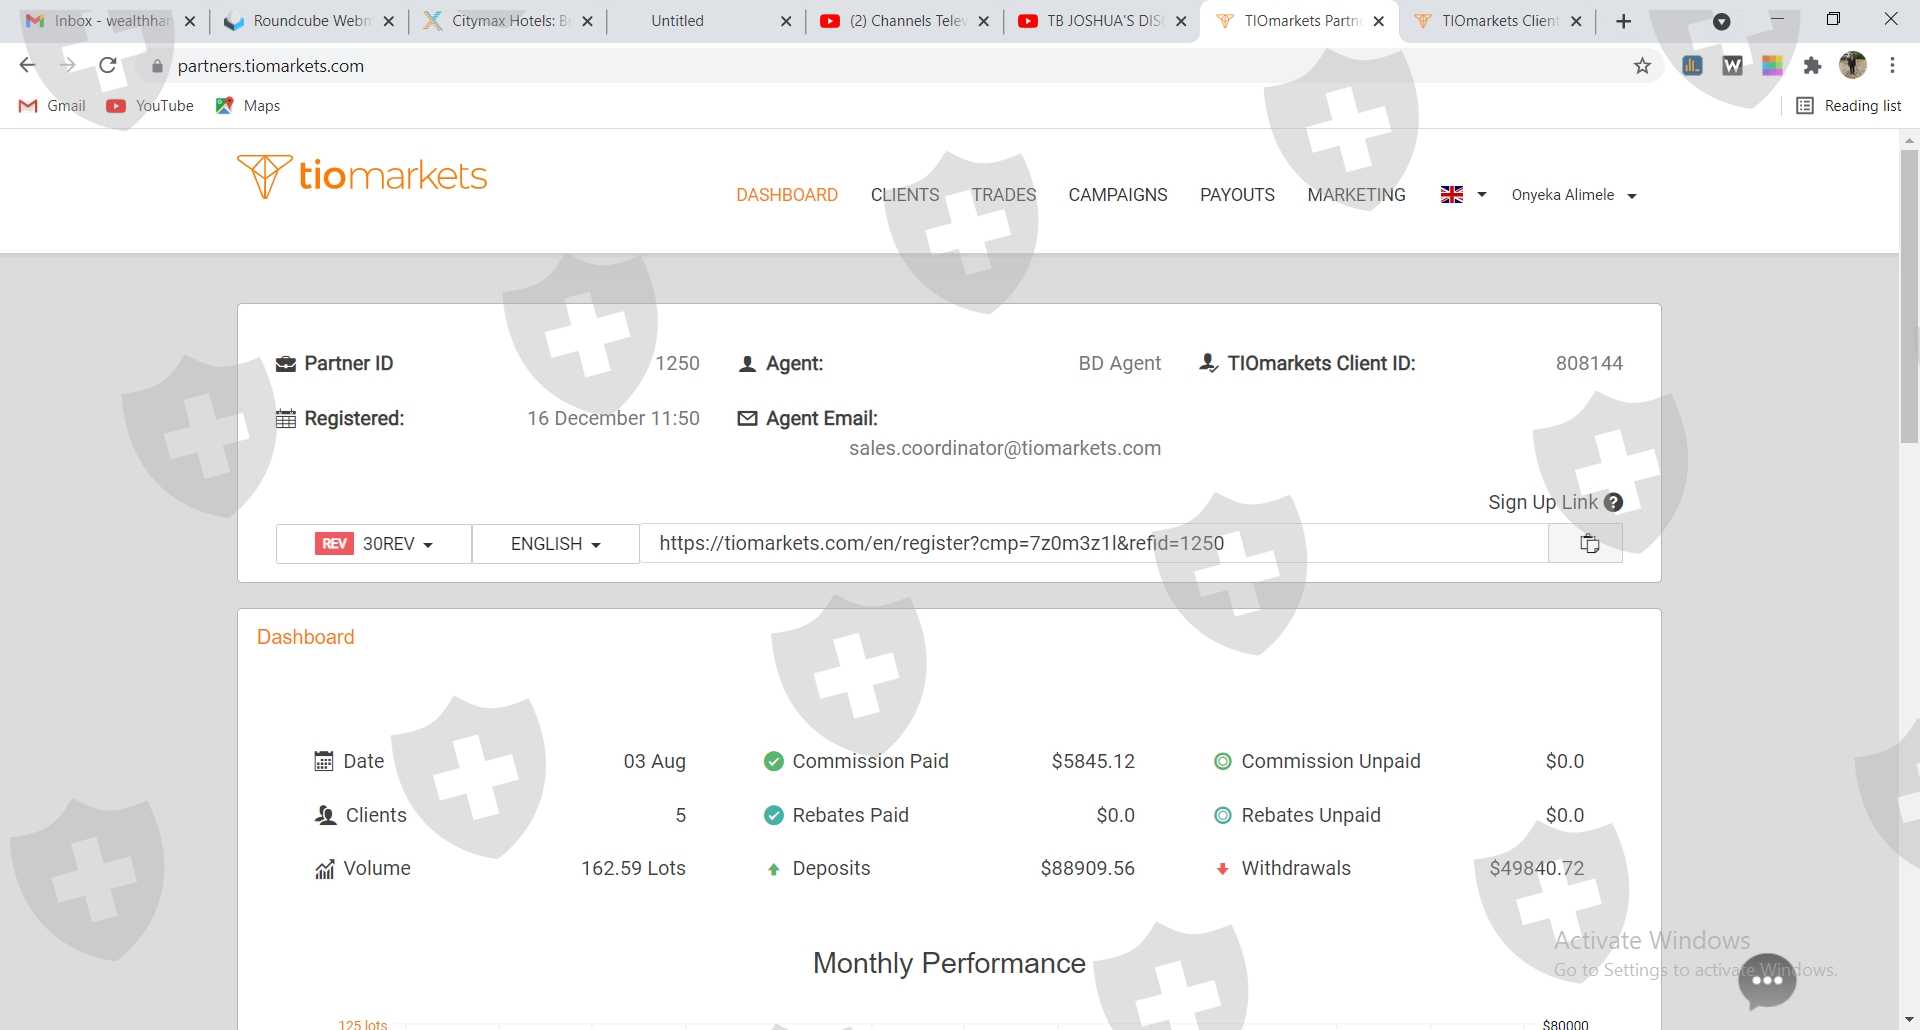
Task: Expand the ENGLISH language dropdown
Action: tap(555, 544)
